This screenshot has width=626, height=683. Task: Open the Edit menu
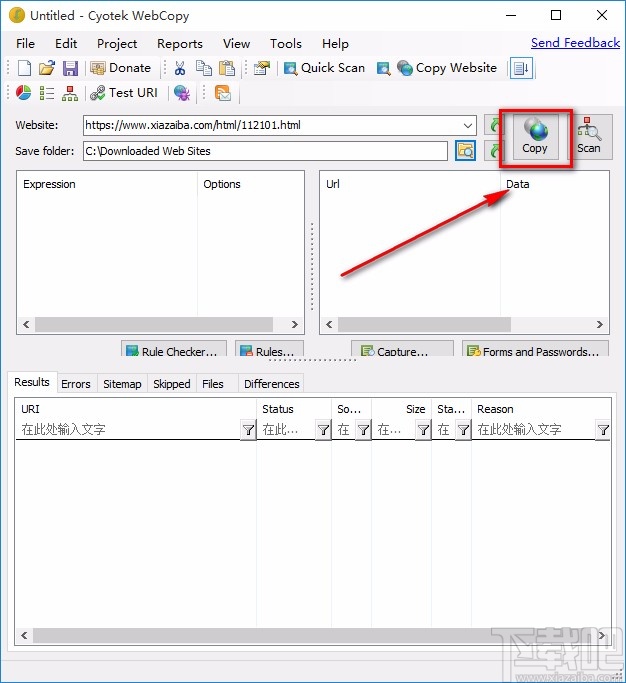[66, 44]
